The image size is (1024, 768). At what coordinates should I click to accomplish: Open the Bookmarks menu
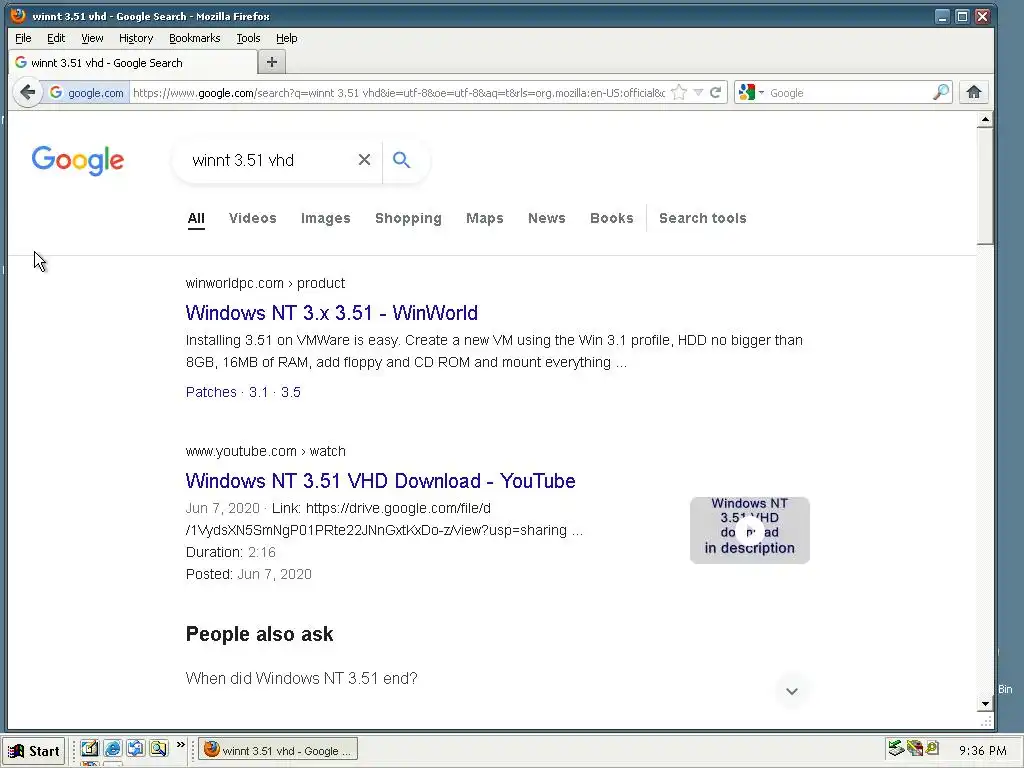[195, 38]
